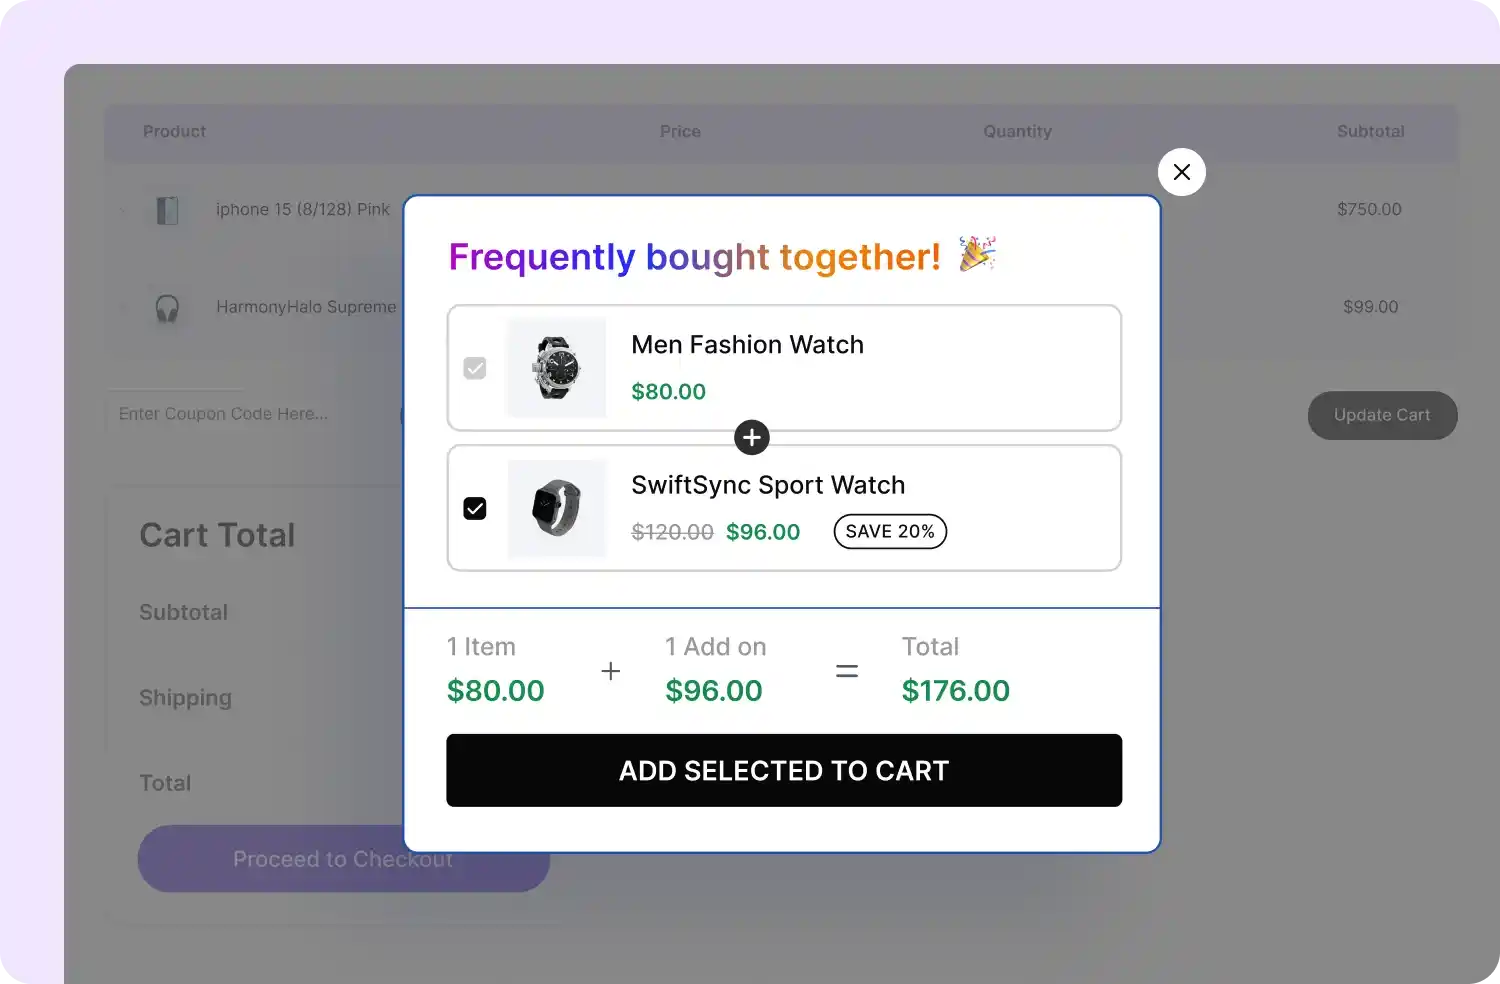1500x984 pixels.
Task: Click the plus sign in the price summary
Action: [610, 671]
